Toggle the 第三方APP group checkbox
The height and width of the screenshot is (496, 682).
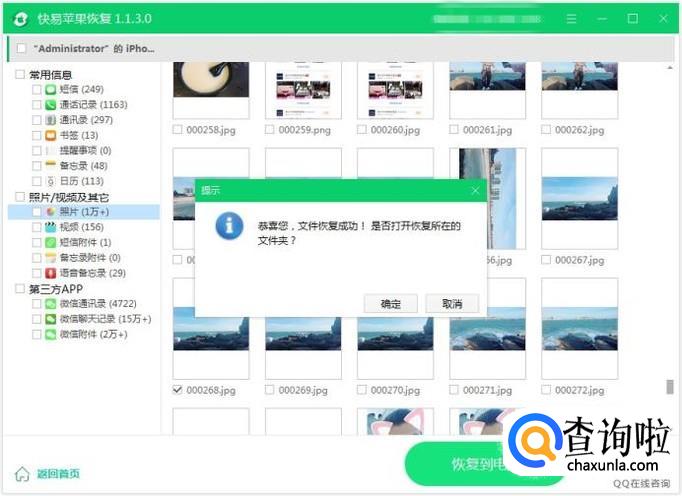20,288
